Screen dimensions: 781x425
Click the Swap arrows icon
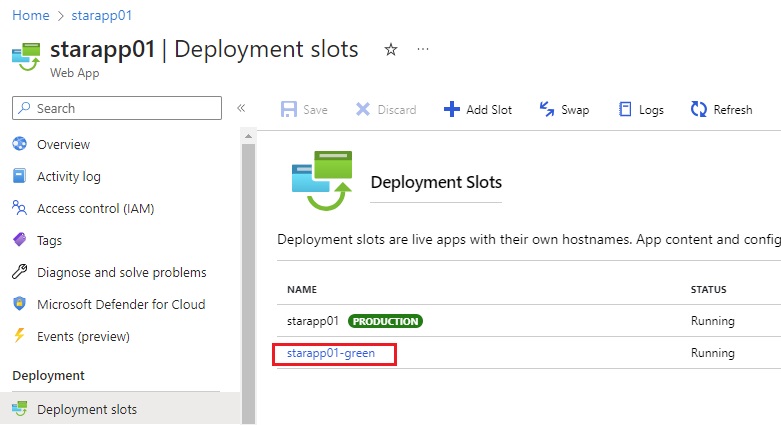(x=547, y=109)
